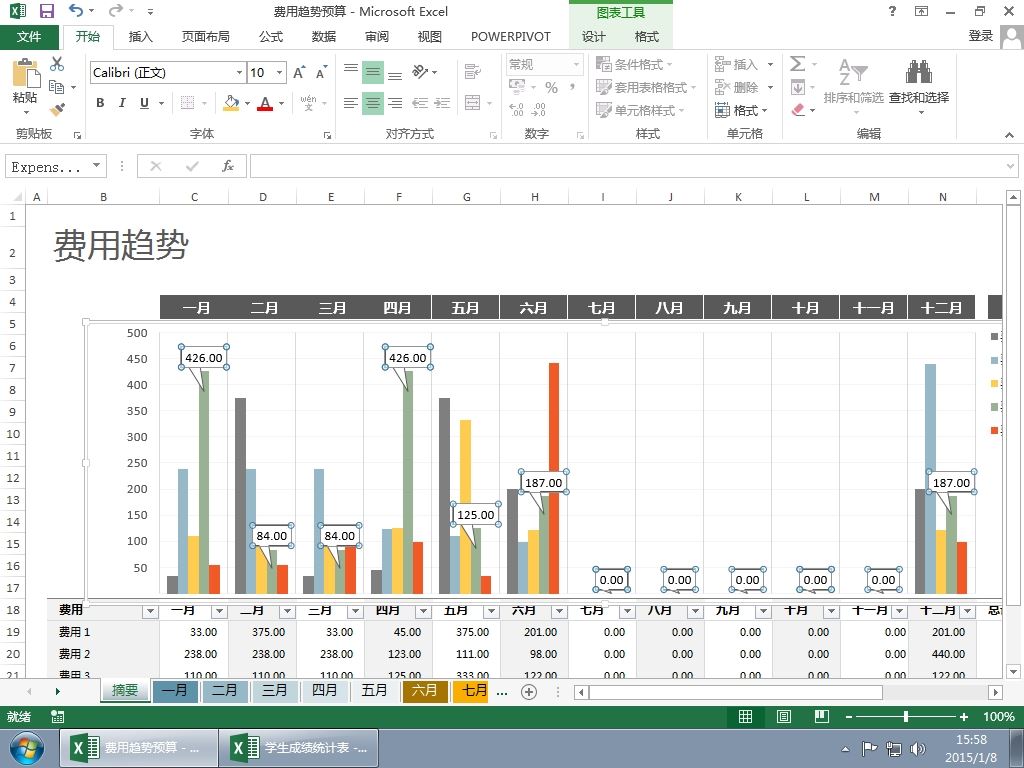Switch to the 插入 ribbon tab
The image size is (1024, 768).
click(140, 37)
